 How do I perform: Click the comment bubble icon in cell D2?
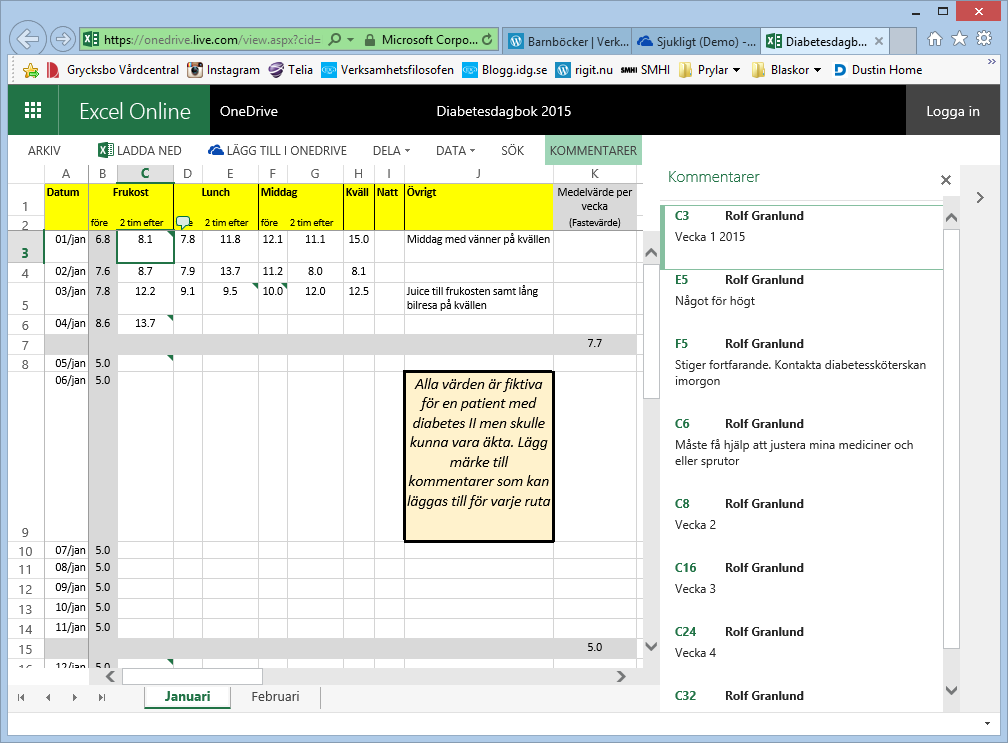[x=183, y=222]
